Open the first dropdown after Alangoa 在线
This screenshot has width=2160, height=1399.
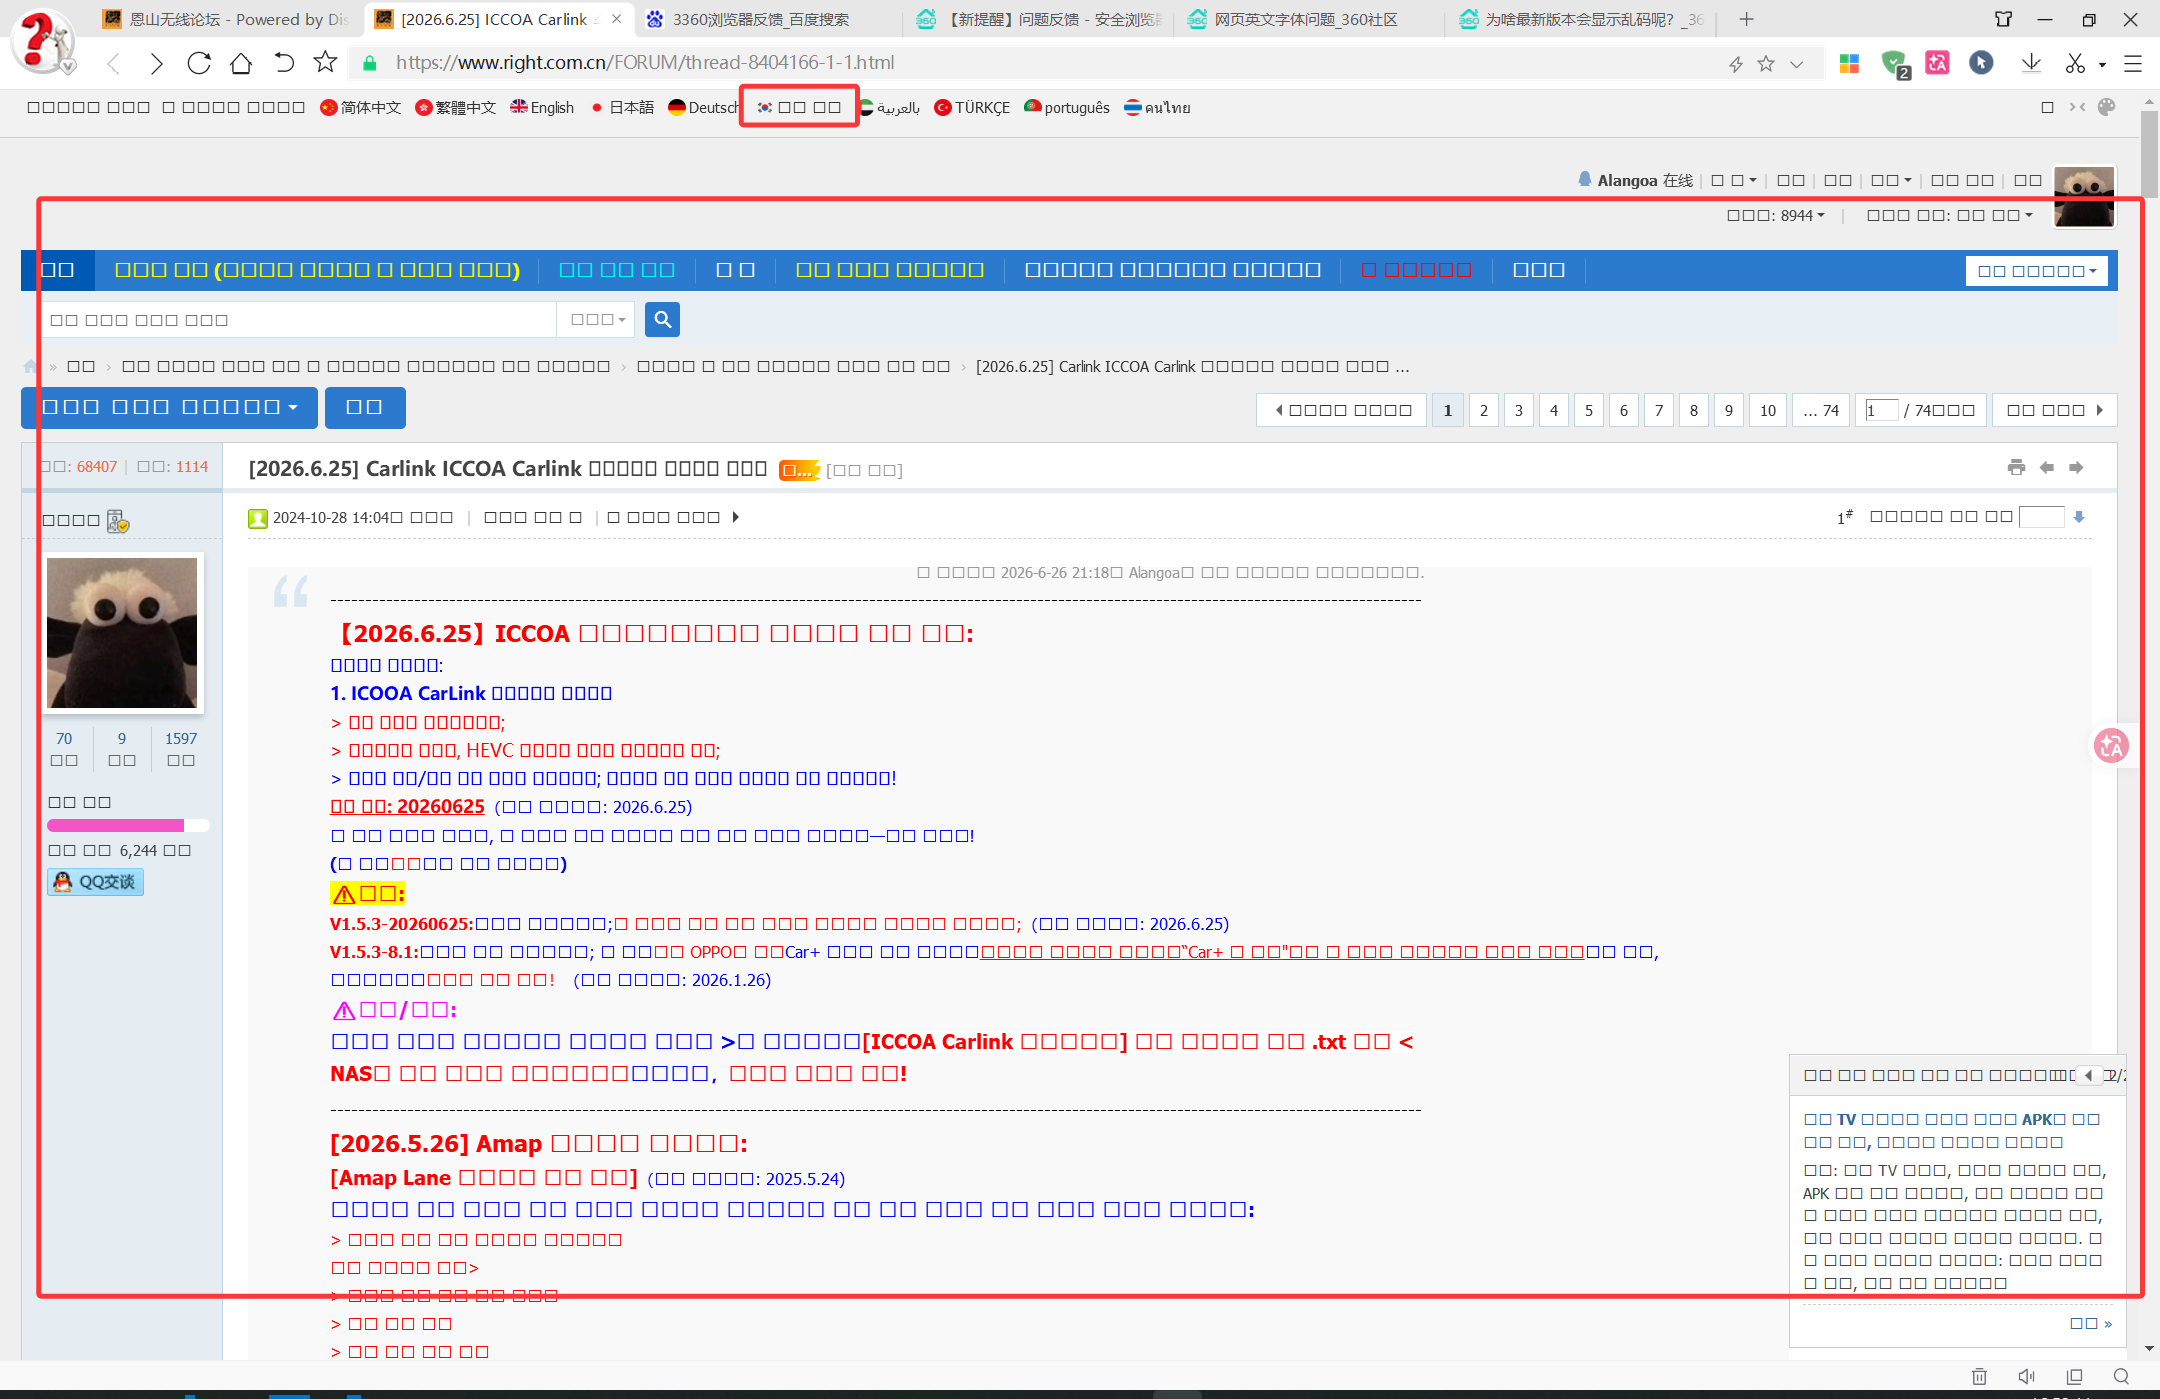click(1734, 180)
